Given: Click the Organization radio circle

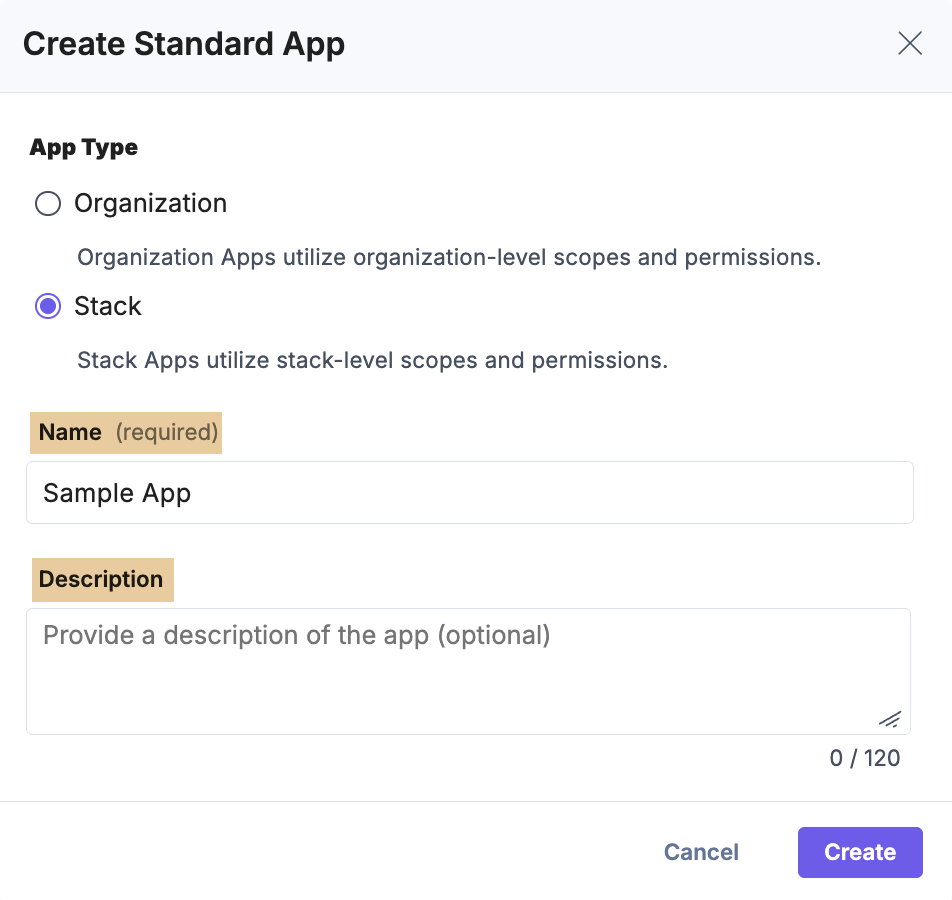Looking at the screenshot, I should click(47, 203).
